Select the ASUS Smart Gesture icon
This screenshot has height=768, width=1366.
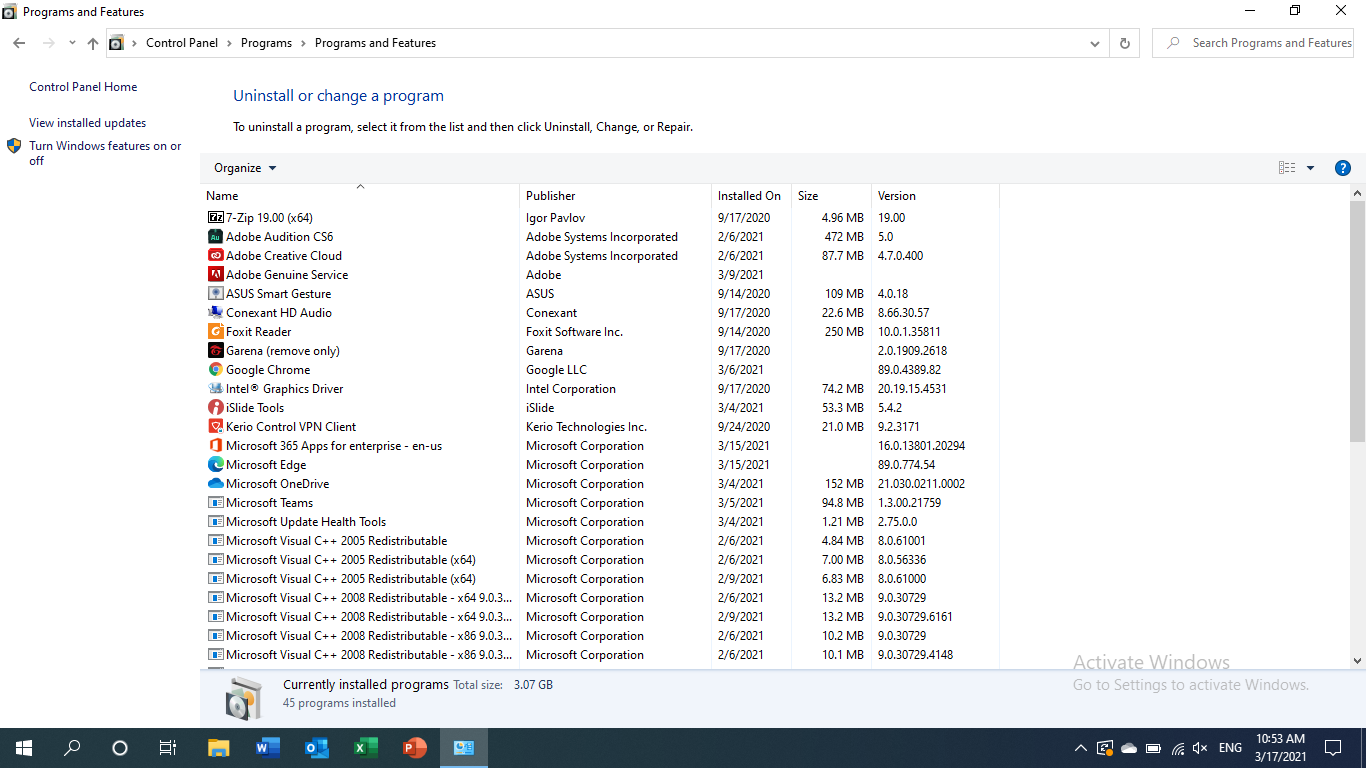[215, 293]
